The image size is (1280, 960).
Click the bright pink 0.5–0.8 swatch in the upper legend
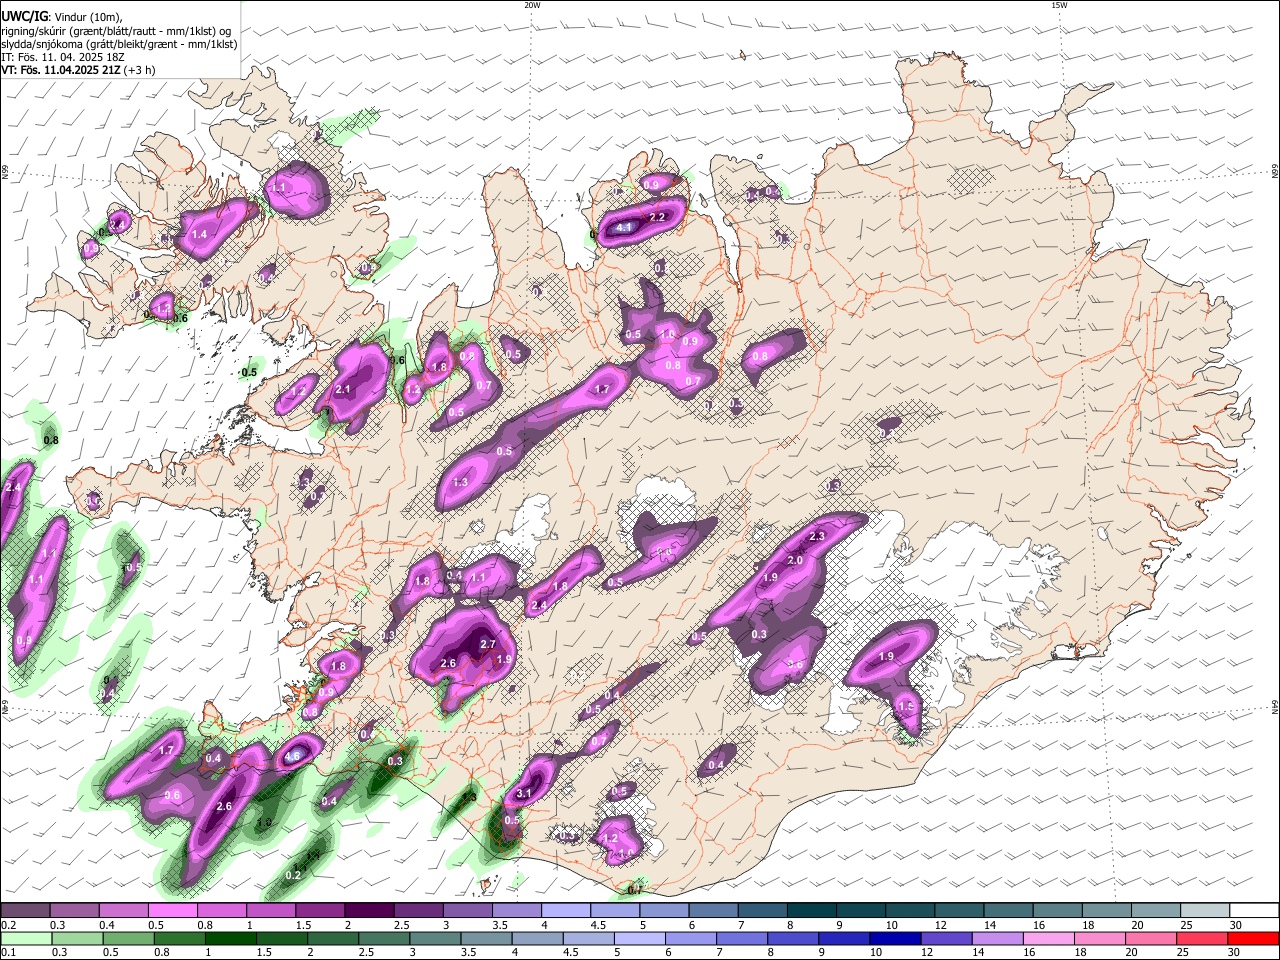[x=172, y=911]
